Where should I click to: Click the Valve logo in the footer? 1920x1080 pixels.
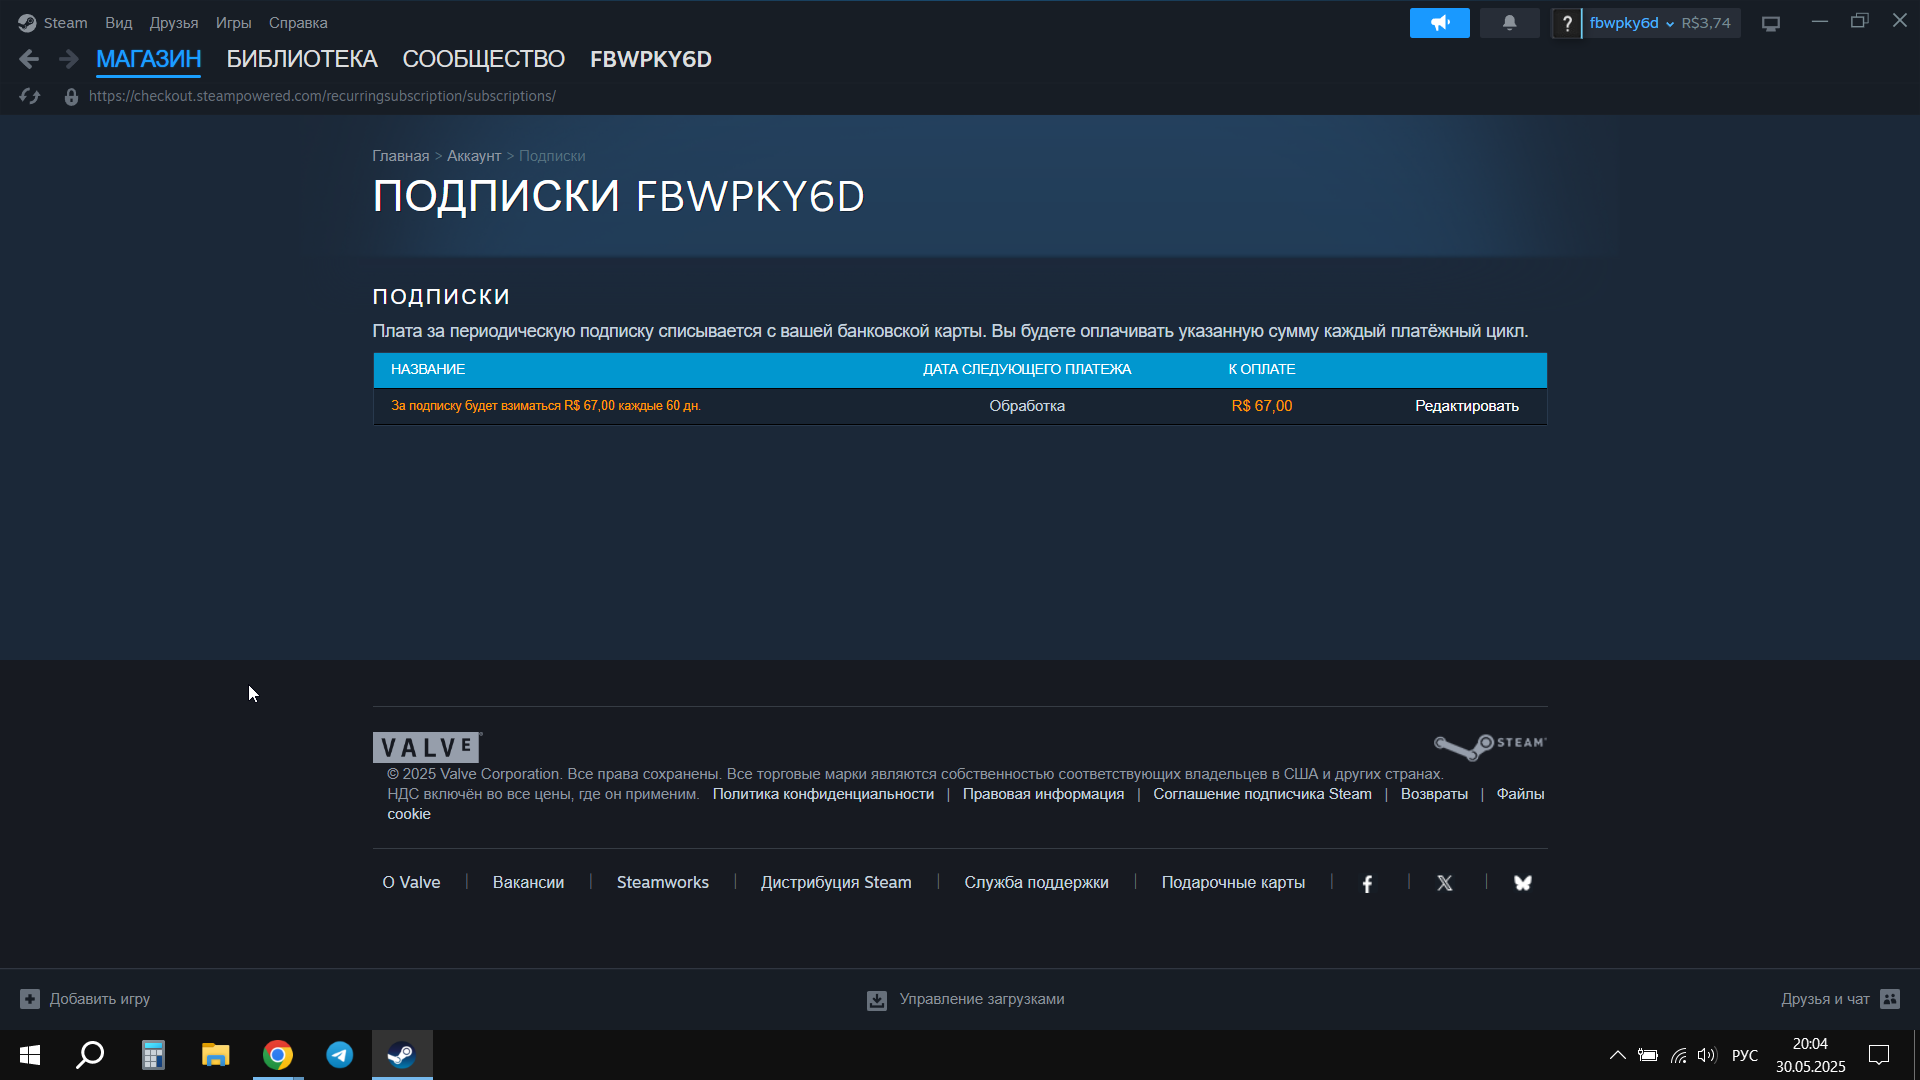coord(427,747)
